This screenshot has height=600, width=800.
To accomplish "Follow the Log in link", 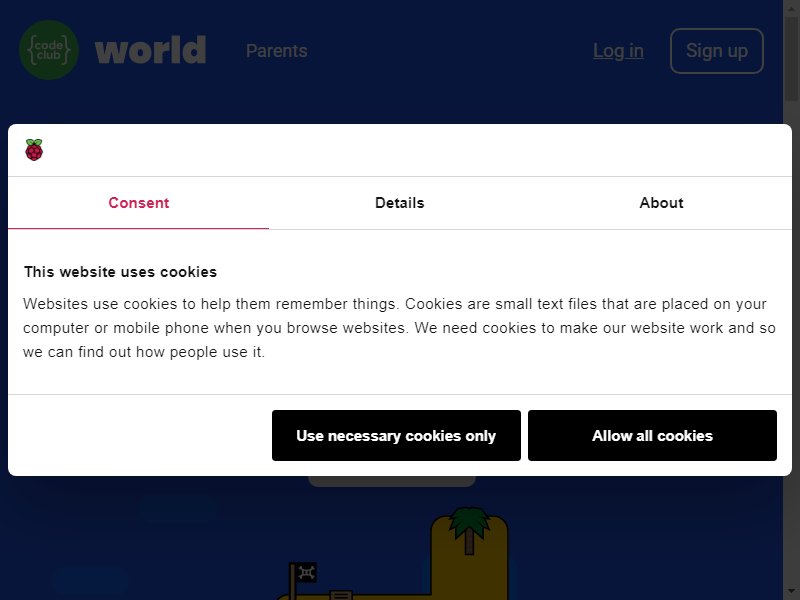I will pyautogui.click(x=618, y=51).
